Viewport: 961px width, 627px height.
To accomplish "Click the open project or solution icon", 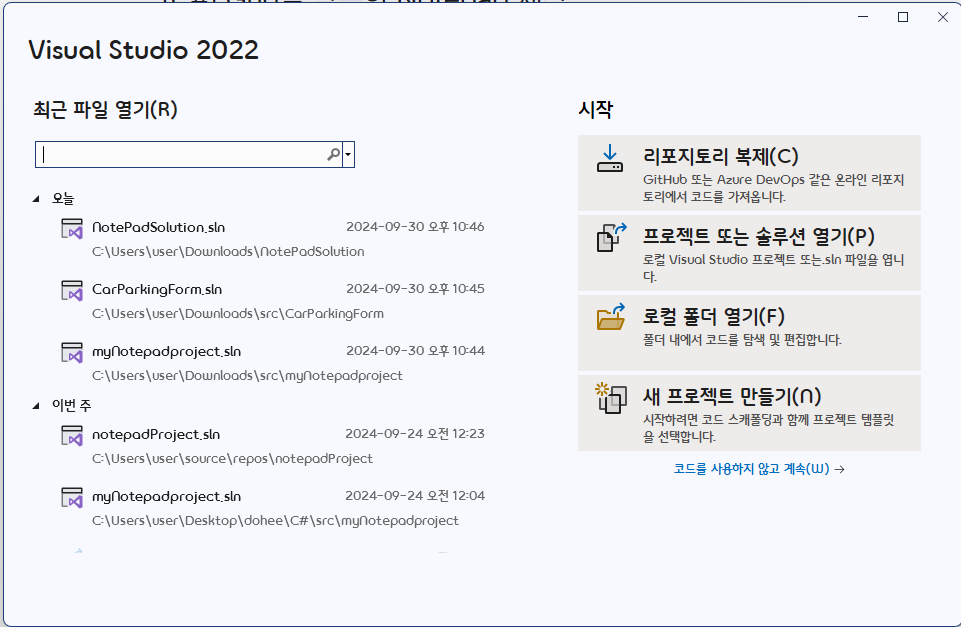I will click(611, 237).
